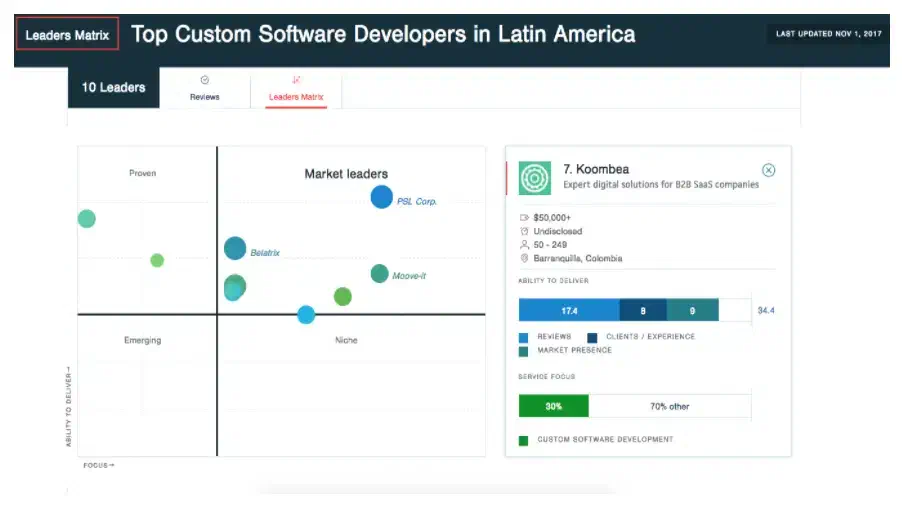Click the Koombea logo thumbnail
This screenshot has width=902, height=516.
coord(534,178)
